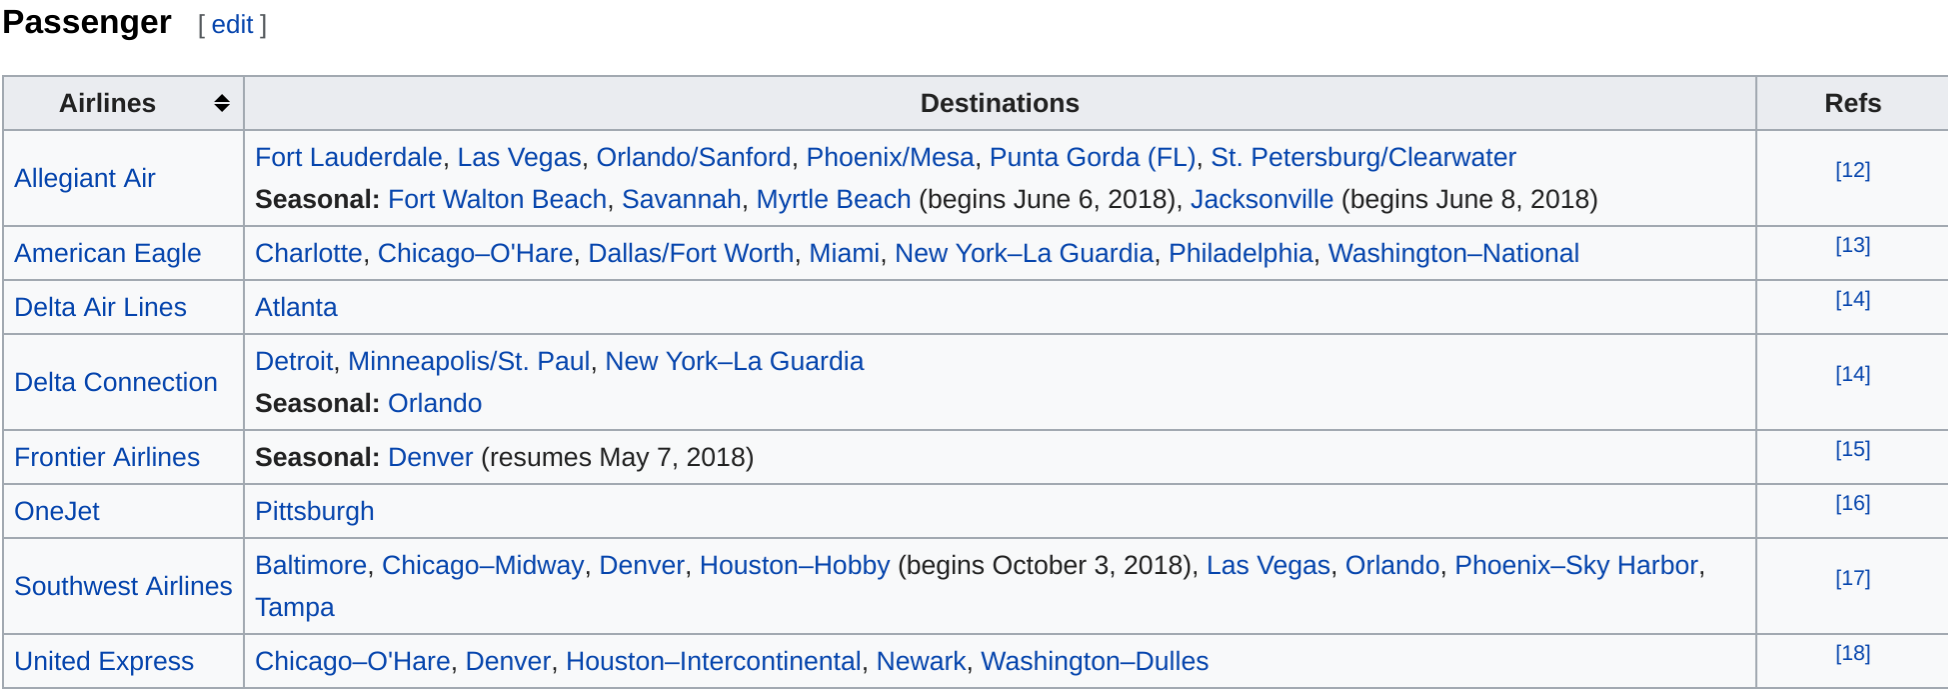
Task: Click the Airlines column header
Action: click(107, 103)
